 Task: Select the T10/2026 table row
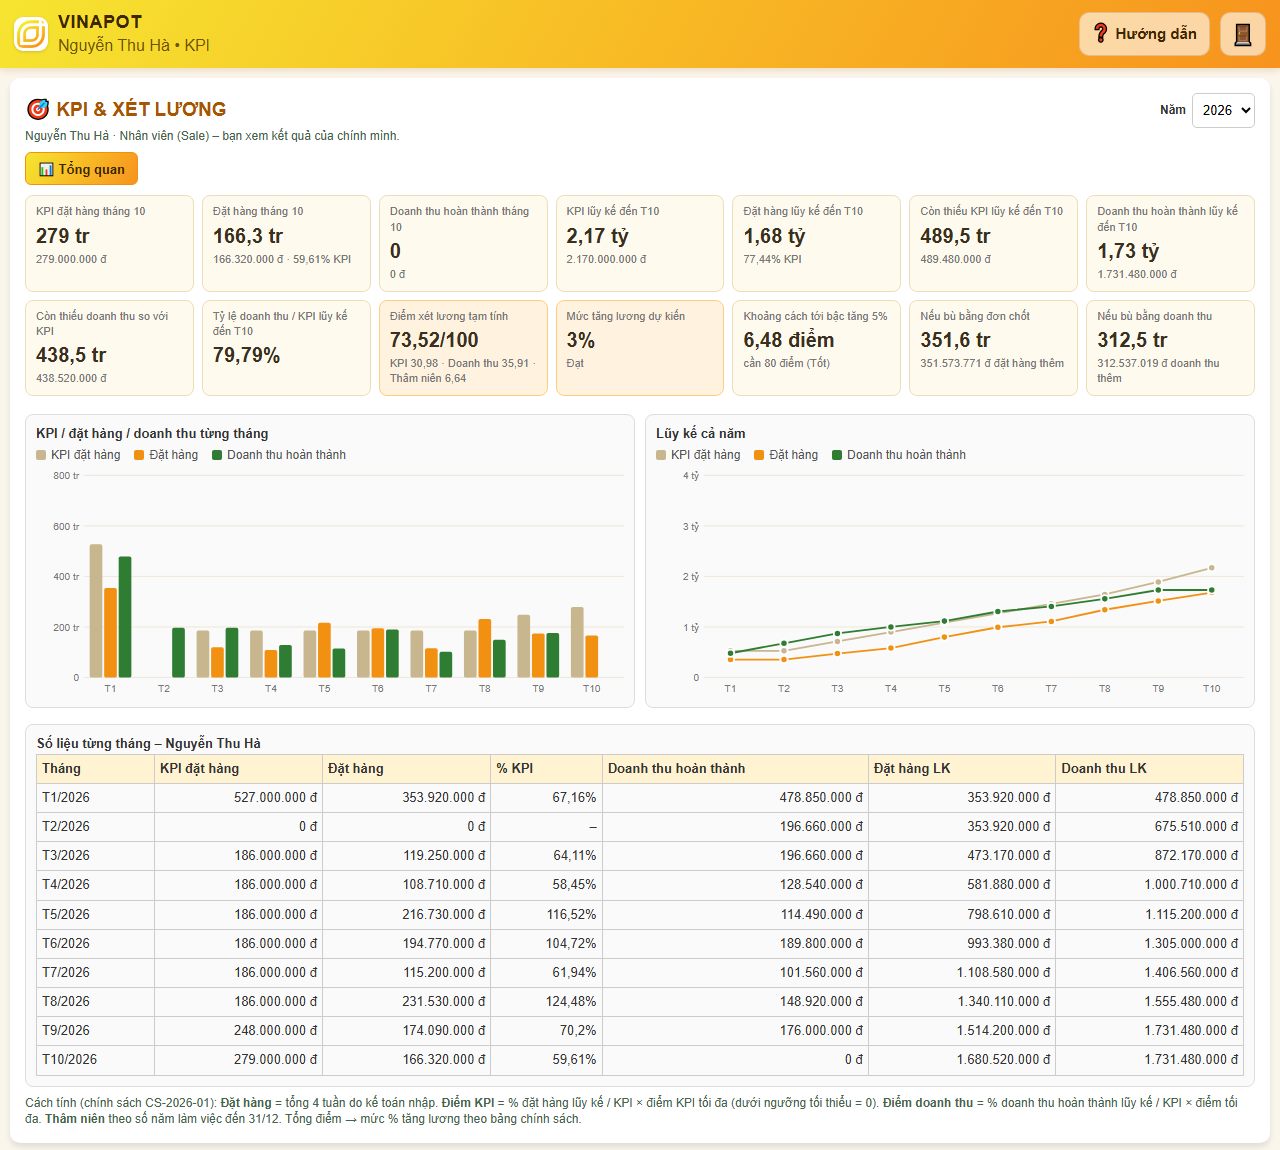point(640,1059)
